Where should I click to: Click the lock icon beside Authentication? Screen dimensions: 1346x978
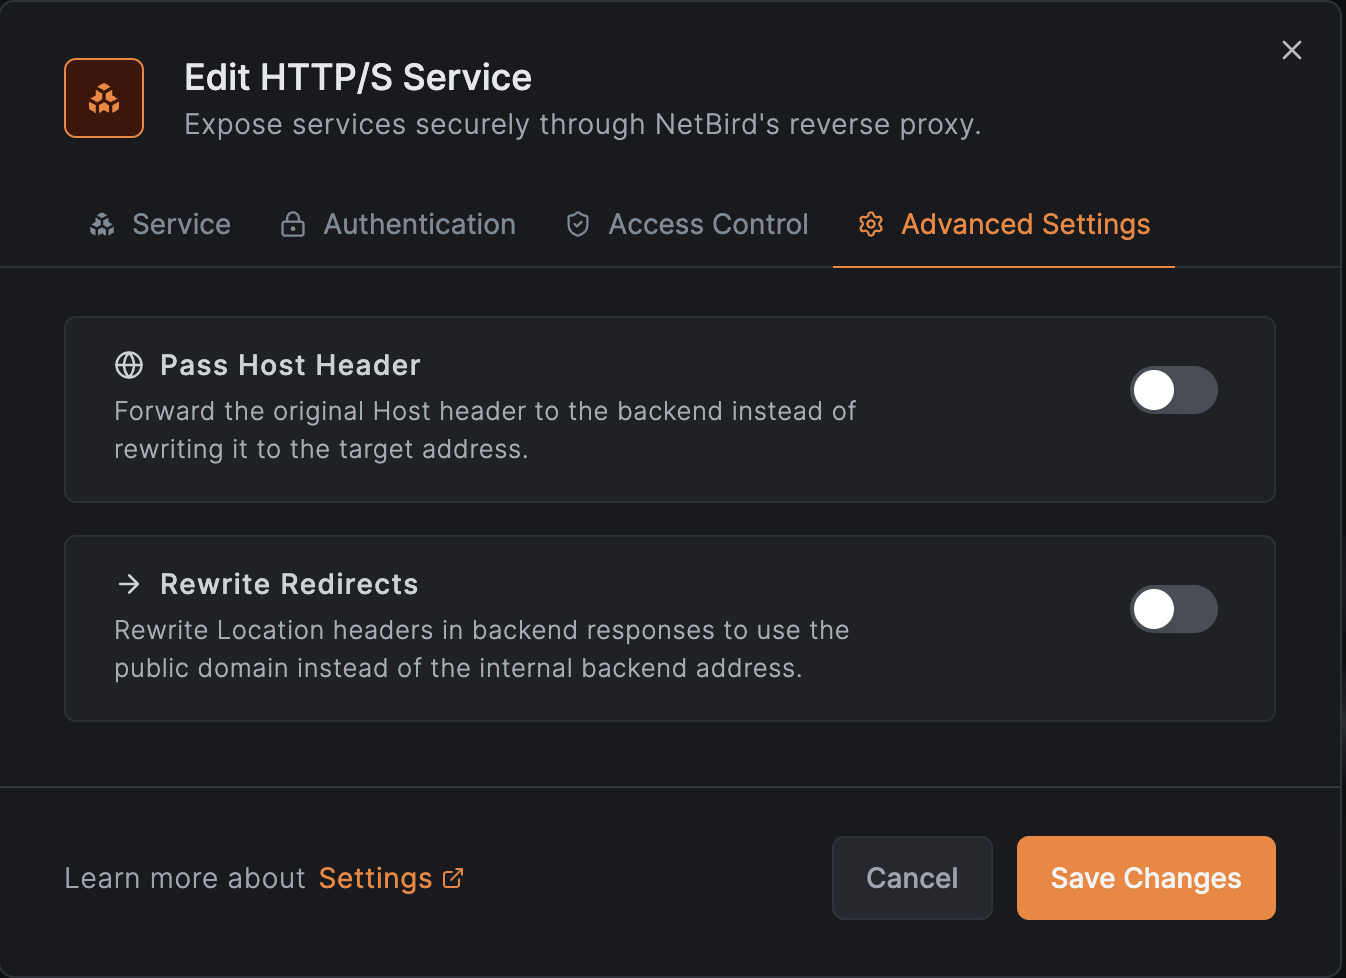[x=293, y=225]
